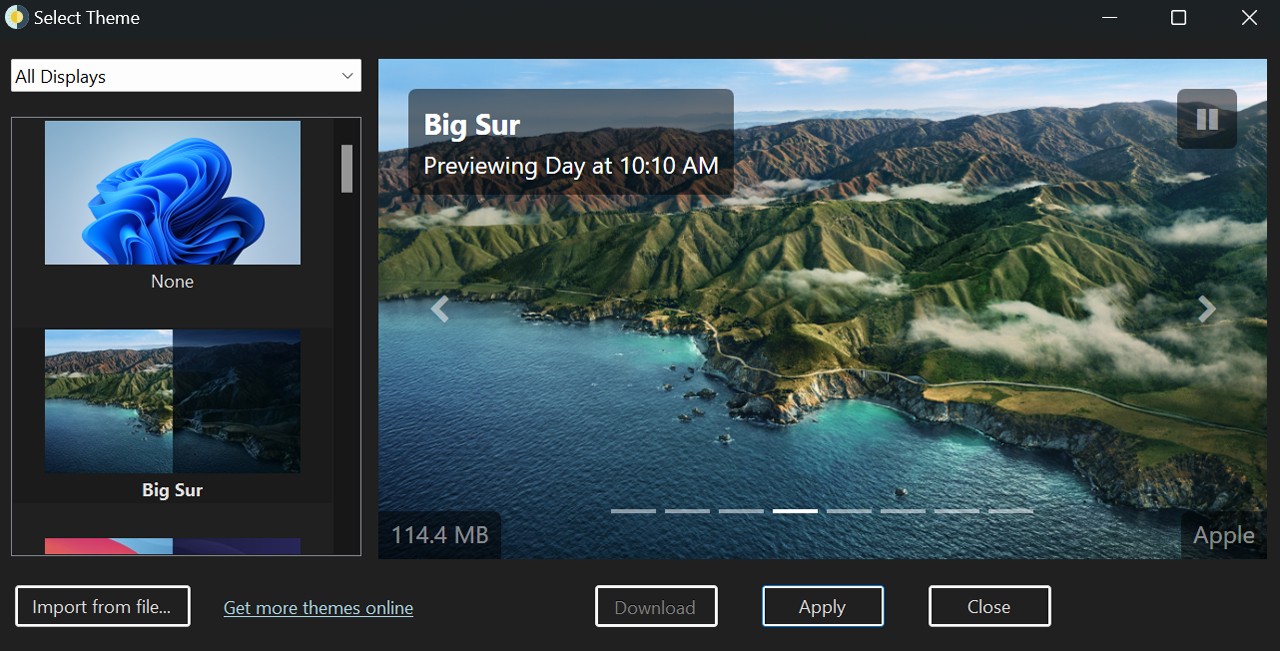This screenshot has height=651, width=1280.
Task: Pause the theme preview slideshow
Action: pyautogui.click(x=1207, y=120)
